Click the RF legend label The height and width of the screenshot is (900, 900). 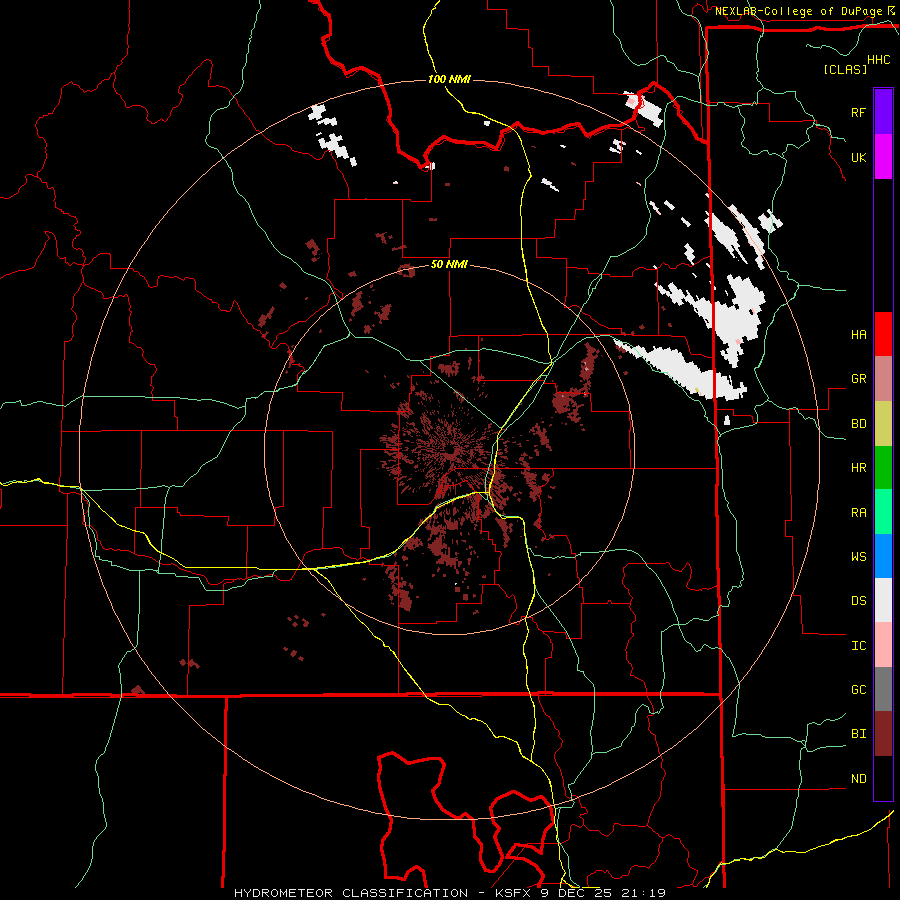coord(858,112)
